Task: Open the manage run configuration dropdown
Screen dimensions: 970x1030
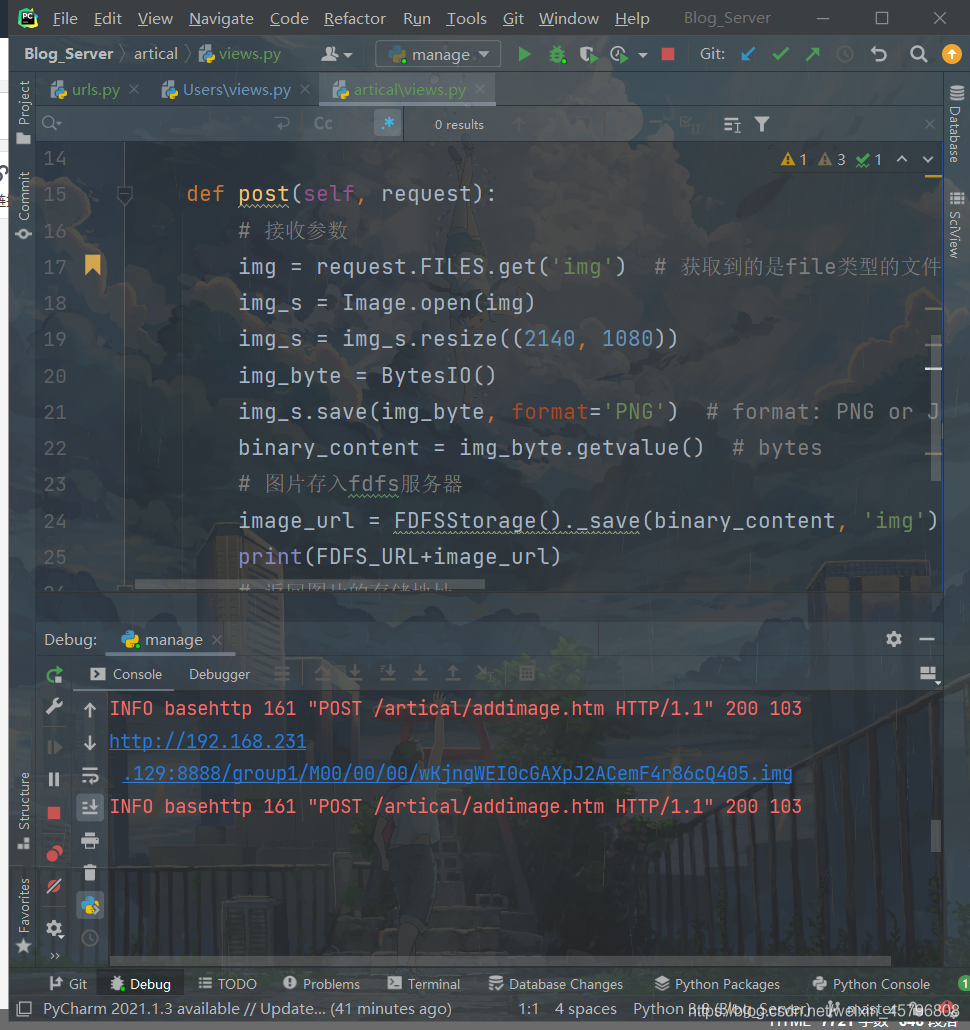Action: [x=438, y=54]
